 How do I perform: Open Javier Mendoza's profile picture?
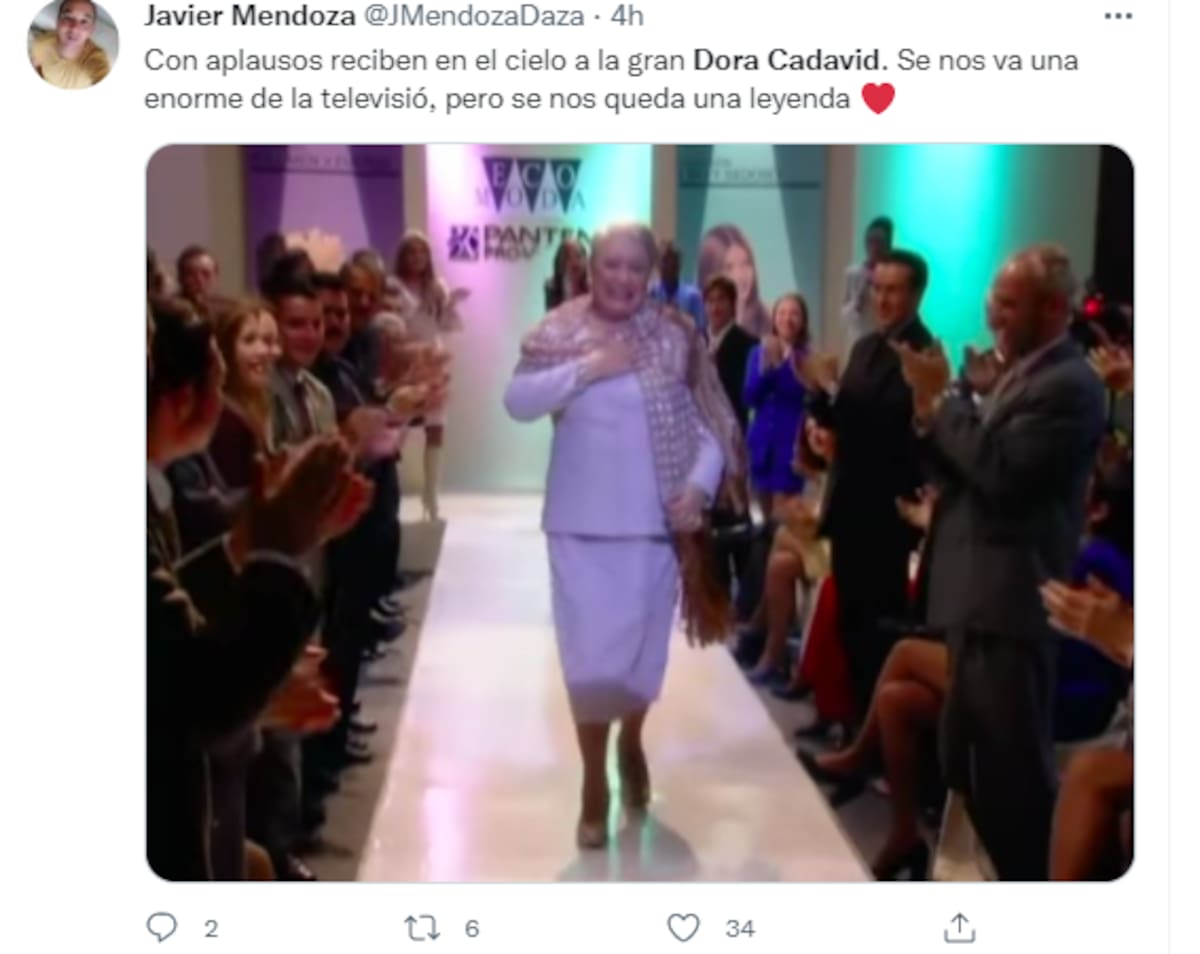tap(73, 44)
